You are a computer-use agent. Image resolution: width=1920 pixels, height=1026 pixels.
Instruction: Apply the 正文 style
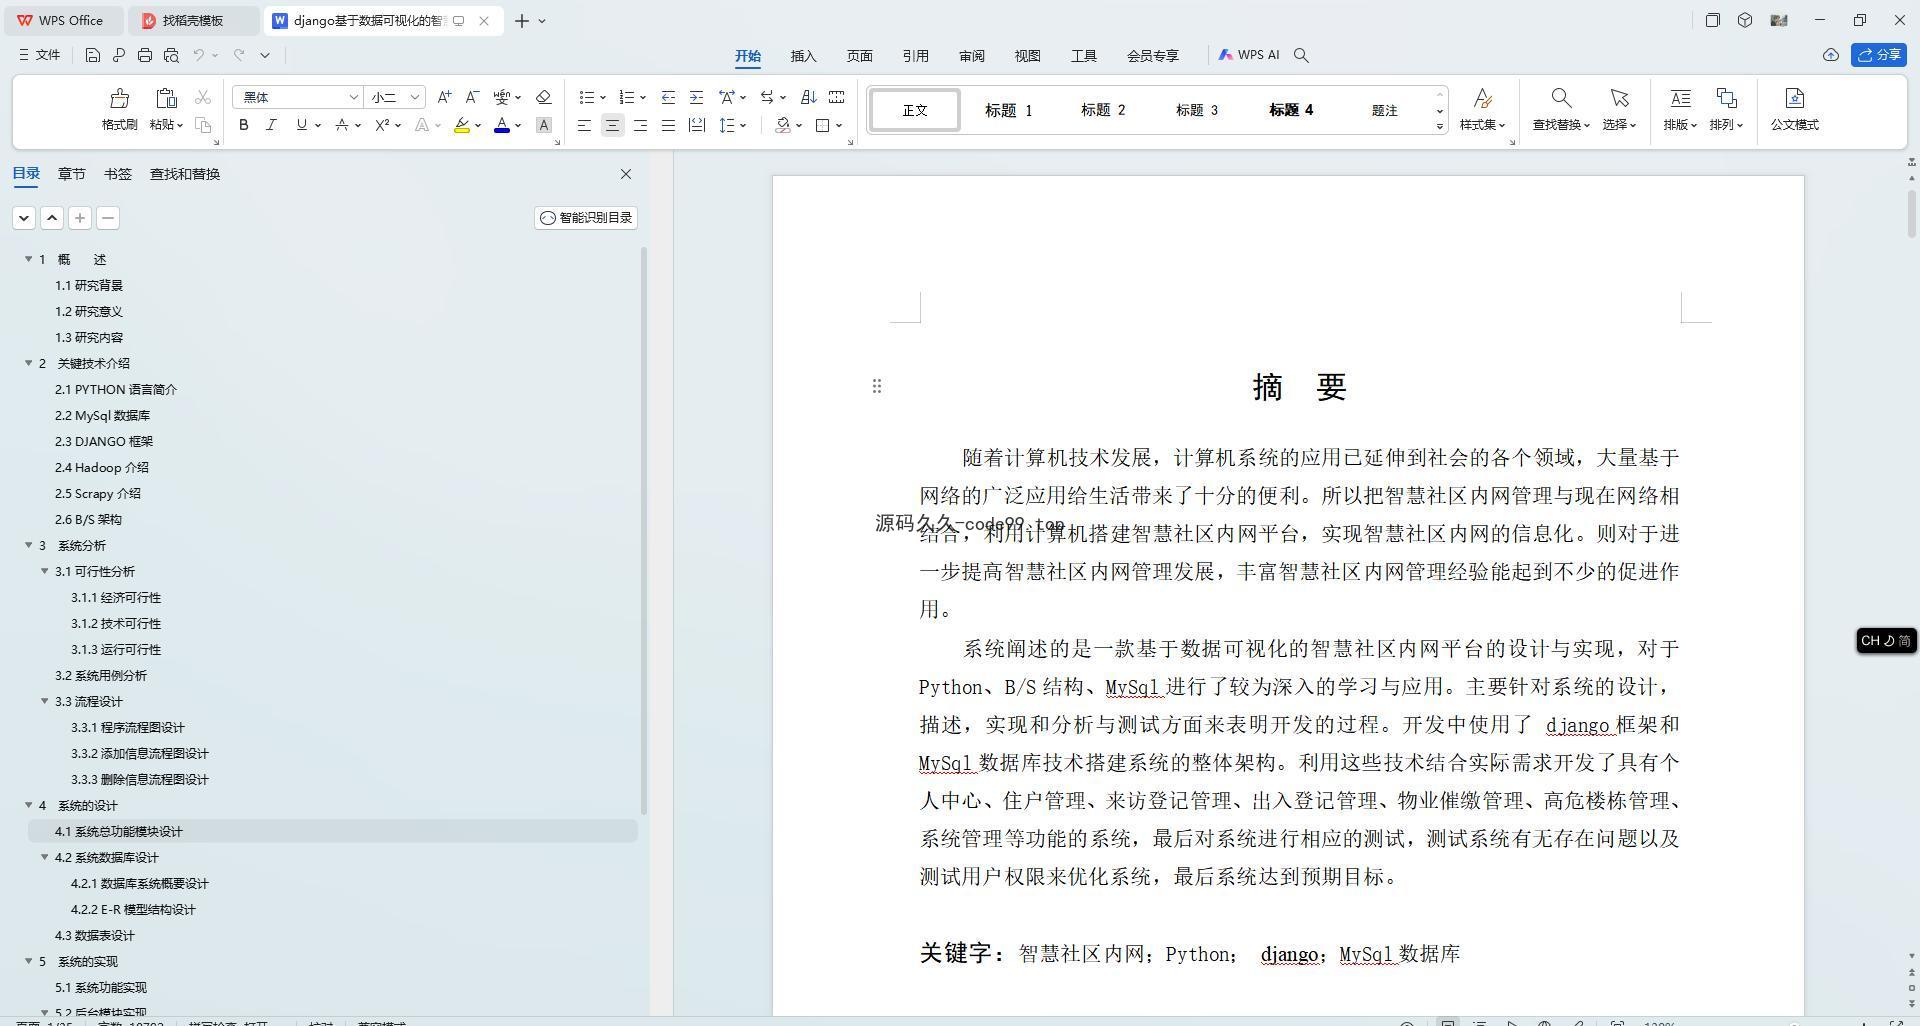[x=915, y=110]
